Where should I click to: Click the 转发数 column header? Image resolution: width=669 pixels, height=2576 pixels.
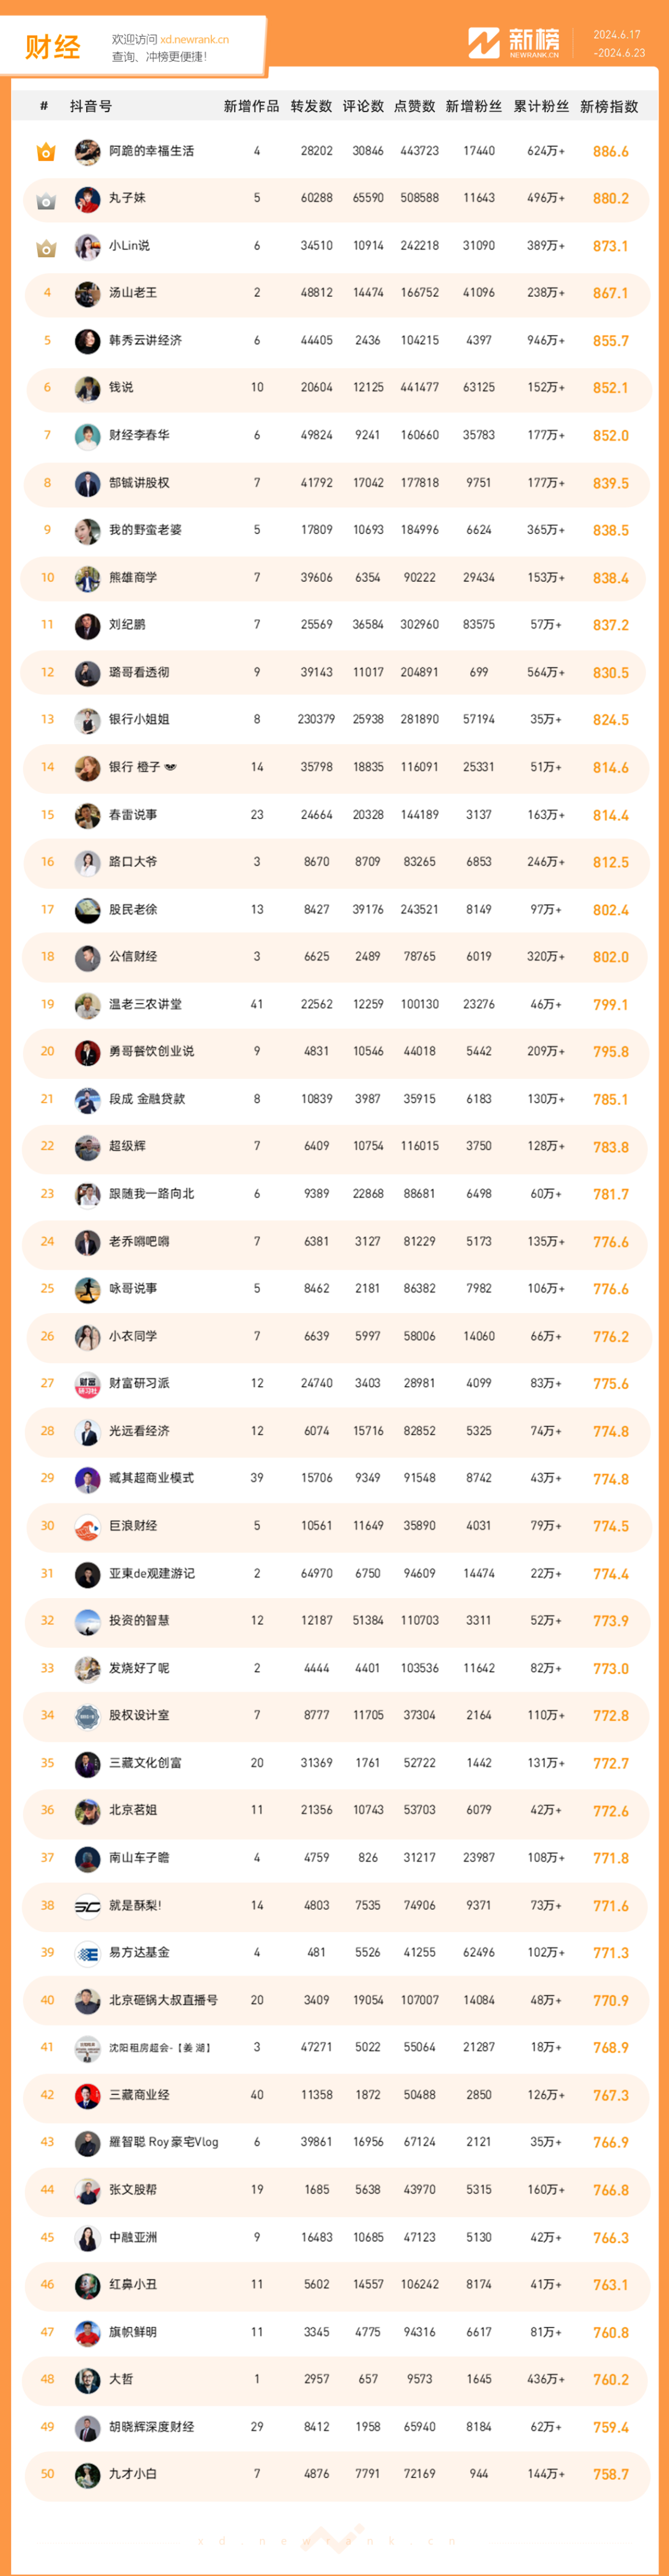tap(311, 106)
